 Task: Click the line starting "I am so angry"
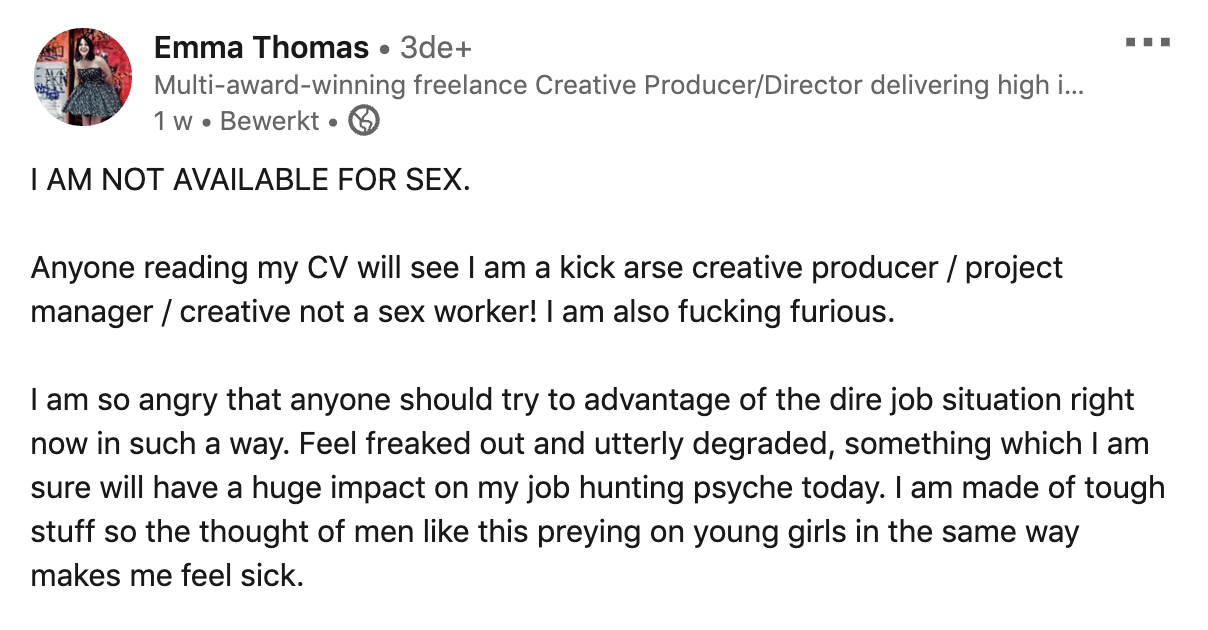coord(582,400)
